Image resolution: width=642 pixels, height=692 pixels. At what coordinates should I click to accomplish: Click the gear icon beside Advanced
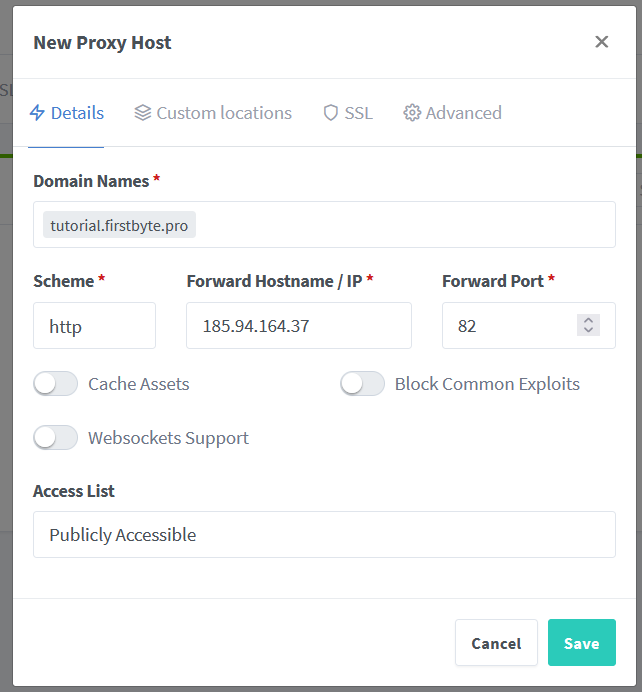click(412, 113)
